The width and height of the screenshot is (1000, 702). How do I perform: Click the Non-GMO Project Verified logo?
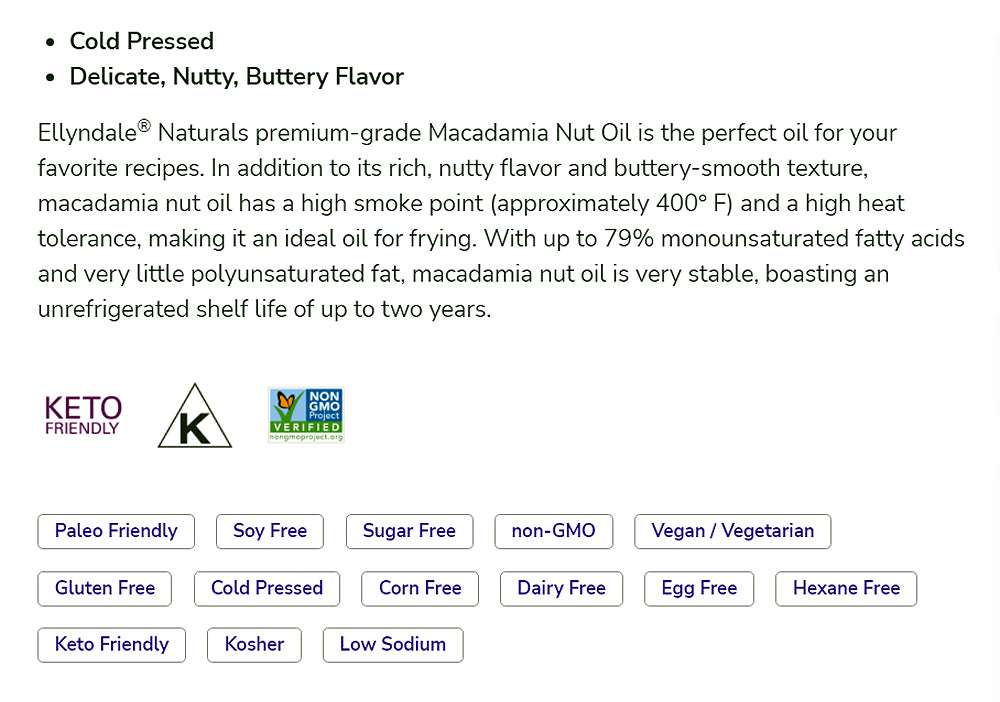click(x=306, y=415)
